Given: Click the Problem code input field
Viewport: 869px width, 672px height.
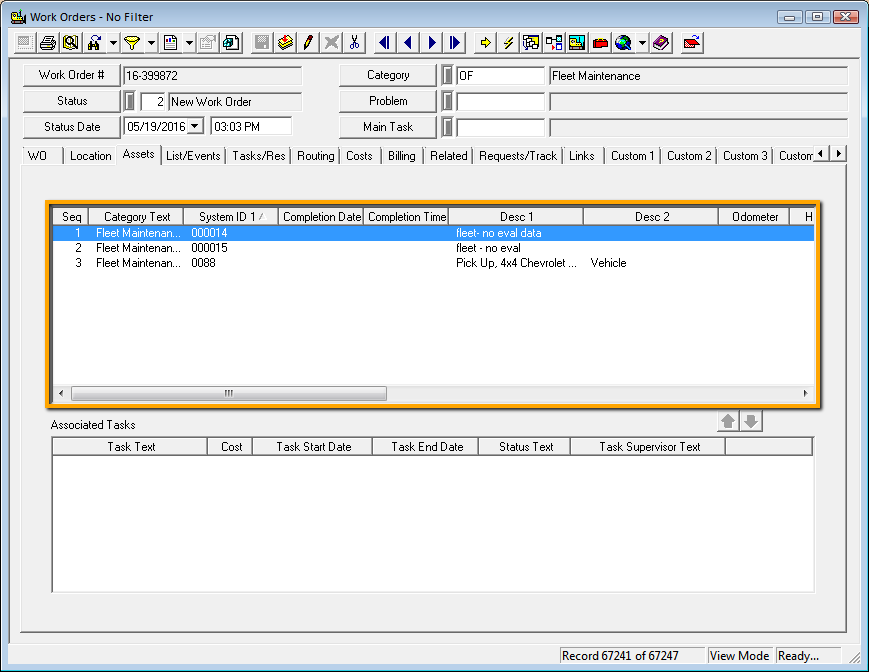Looking at the screenshot, I should tap(501, 101).
